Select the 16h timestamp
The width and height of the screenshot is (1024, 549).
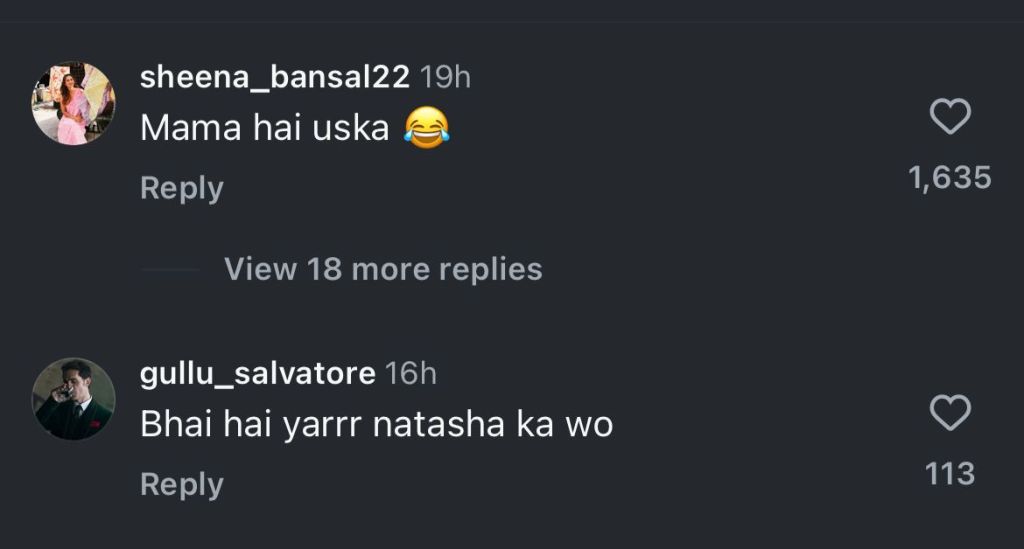pyautogui.click(x=411, y=373)
